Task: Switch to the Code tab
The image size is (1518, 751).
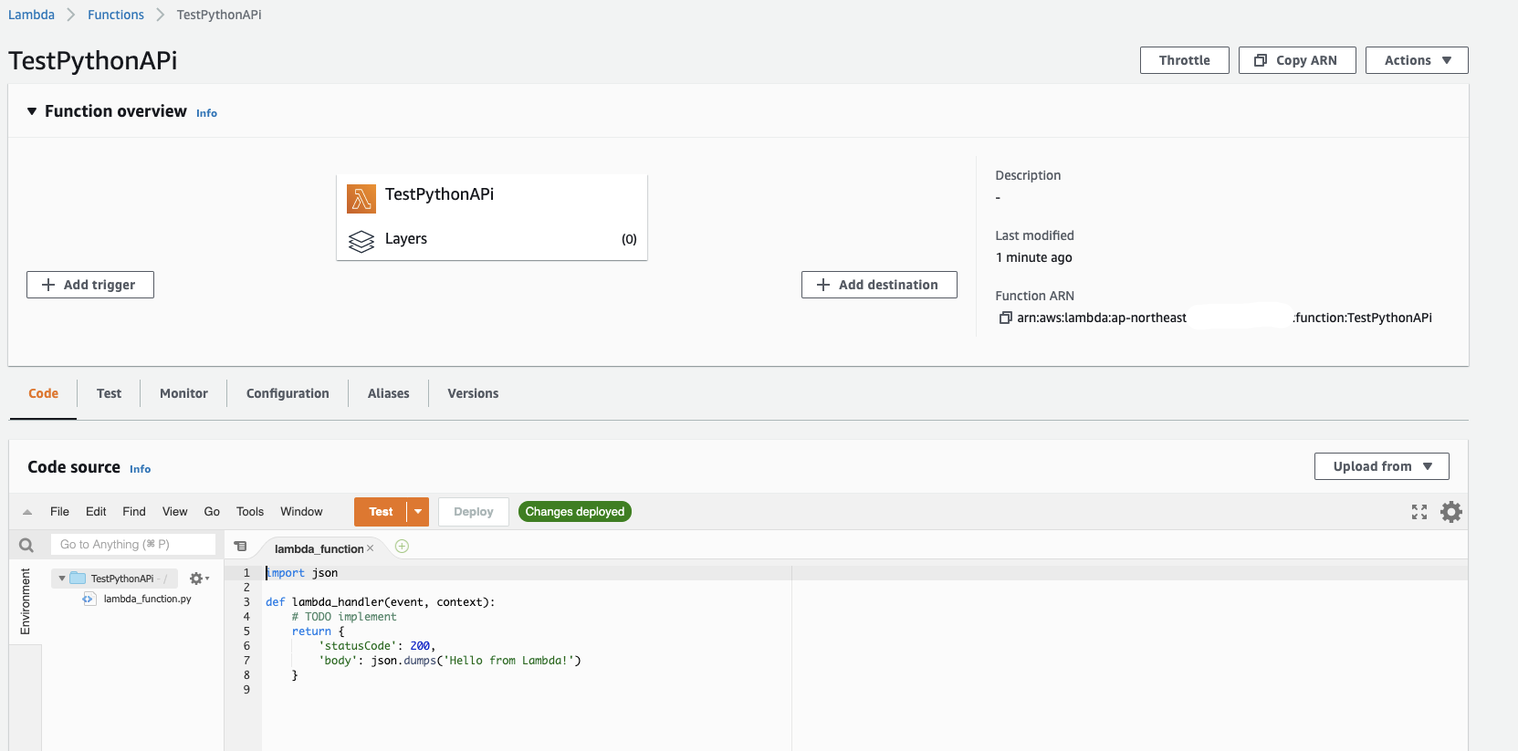Action: click(x=43, y=393)
